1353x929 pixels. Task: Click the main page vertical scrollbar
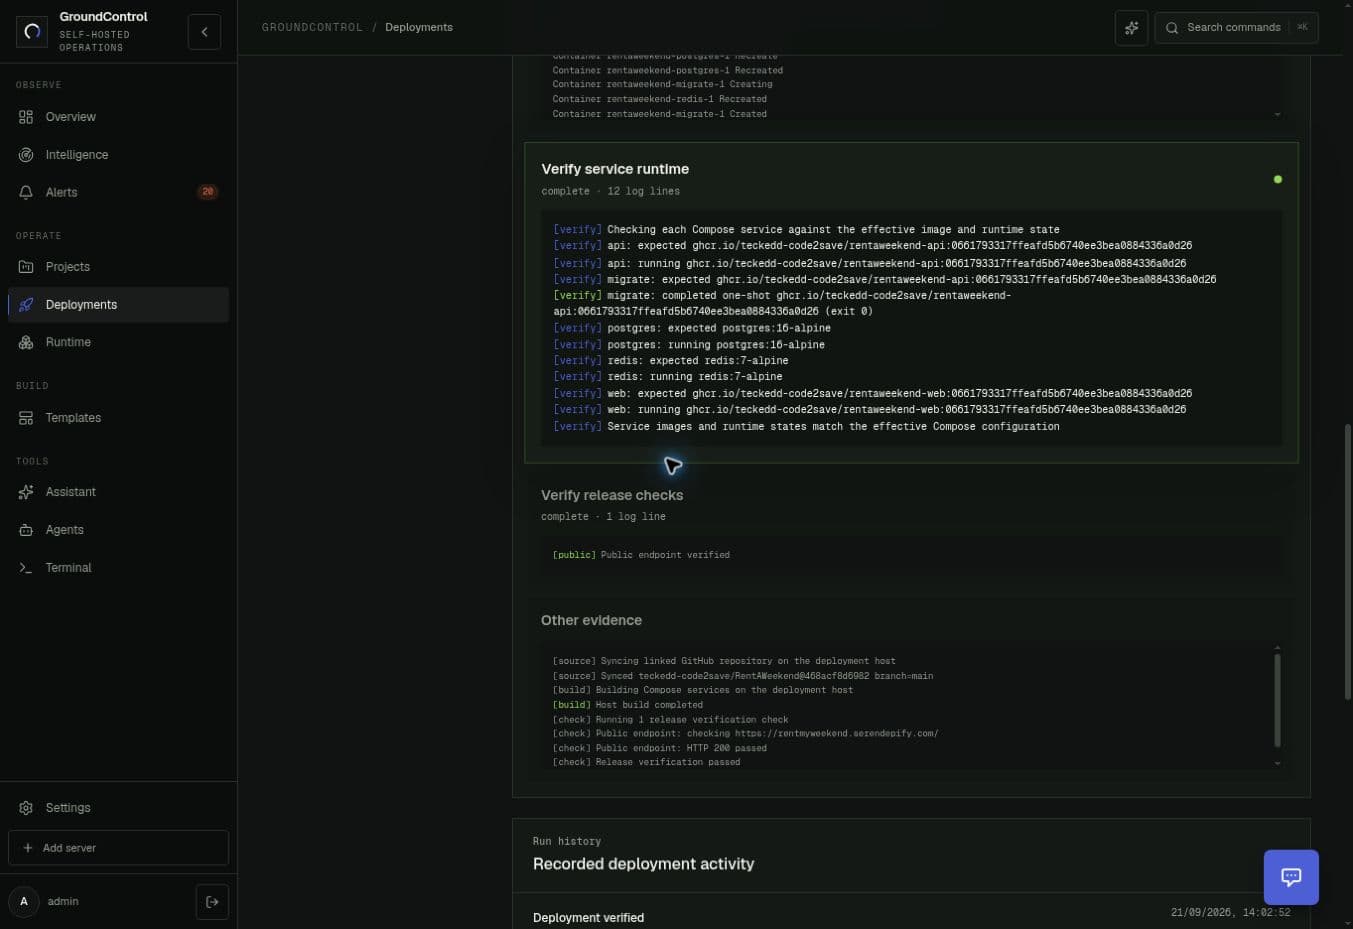[x=1348, y=560]
